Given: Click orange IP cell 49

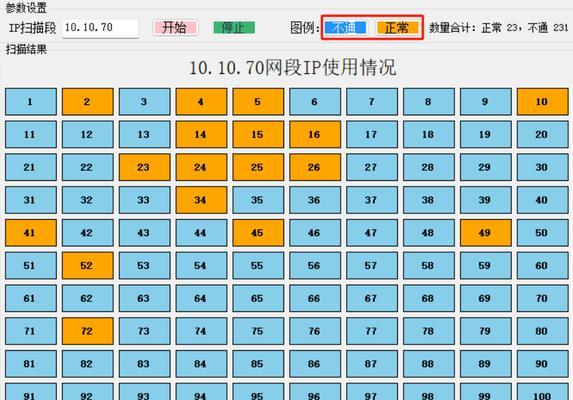Looking at the screenshot, I should point(486,233).
